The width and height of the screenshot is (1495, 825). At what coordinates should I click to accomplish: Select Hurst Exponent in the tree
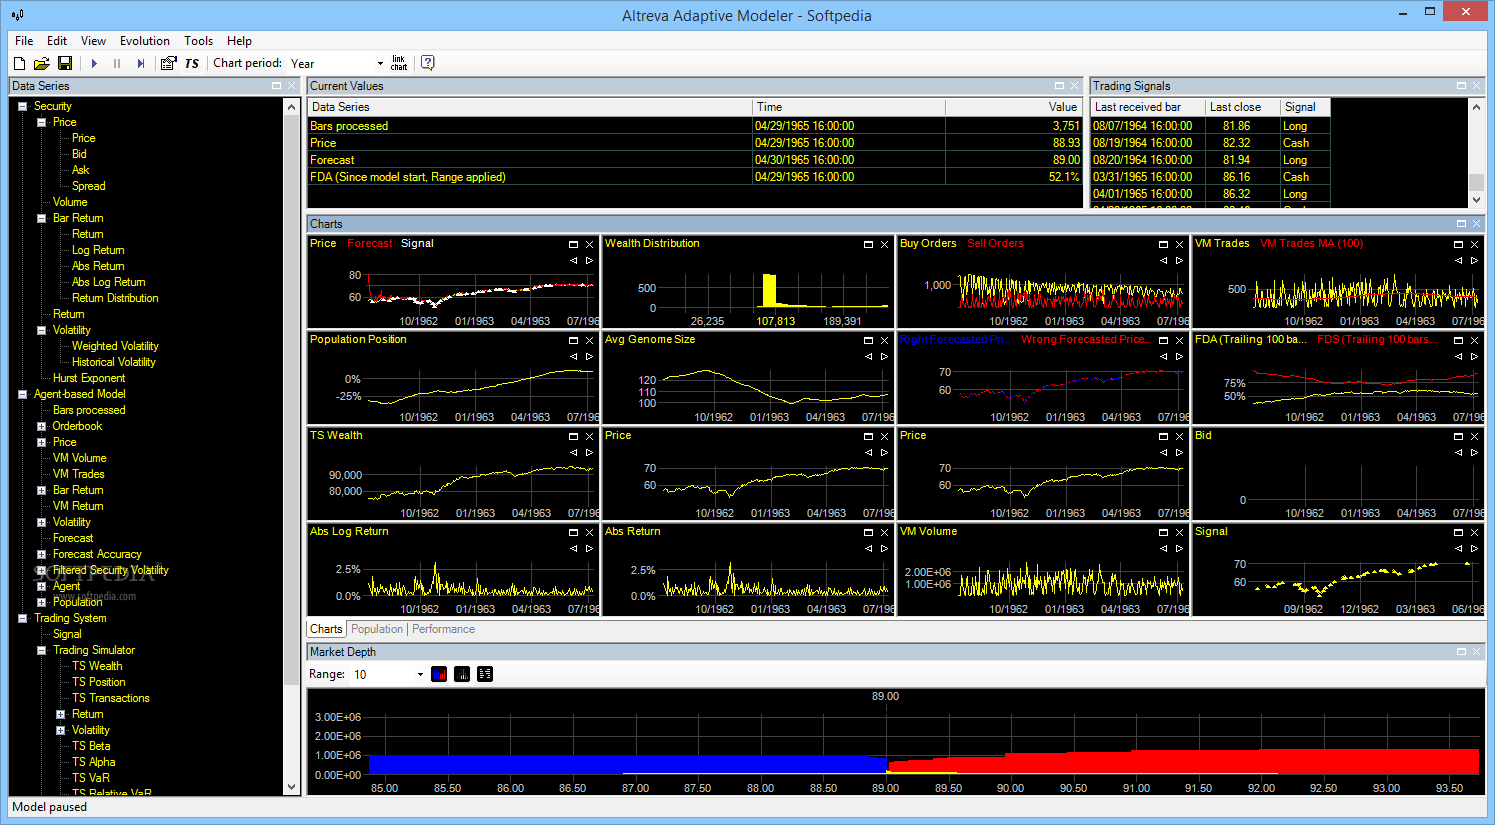pos(89,378)
